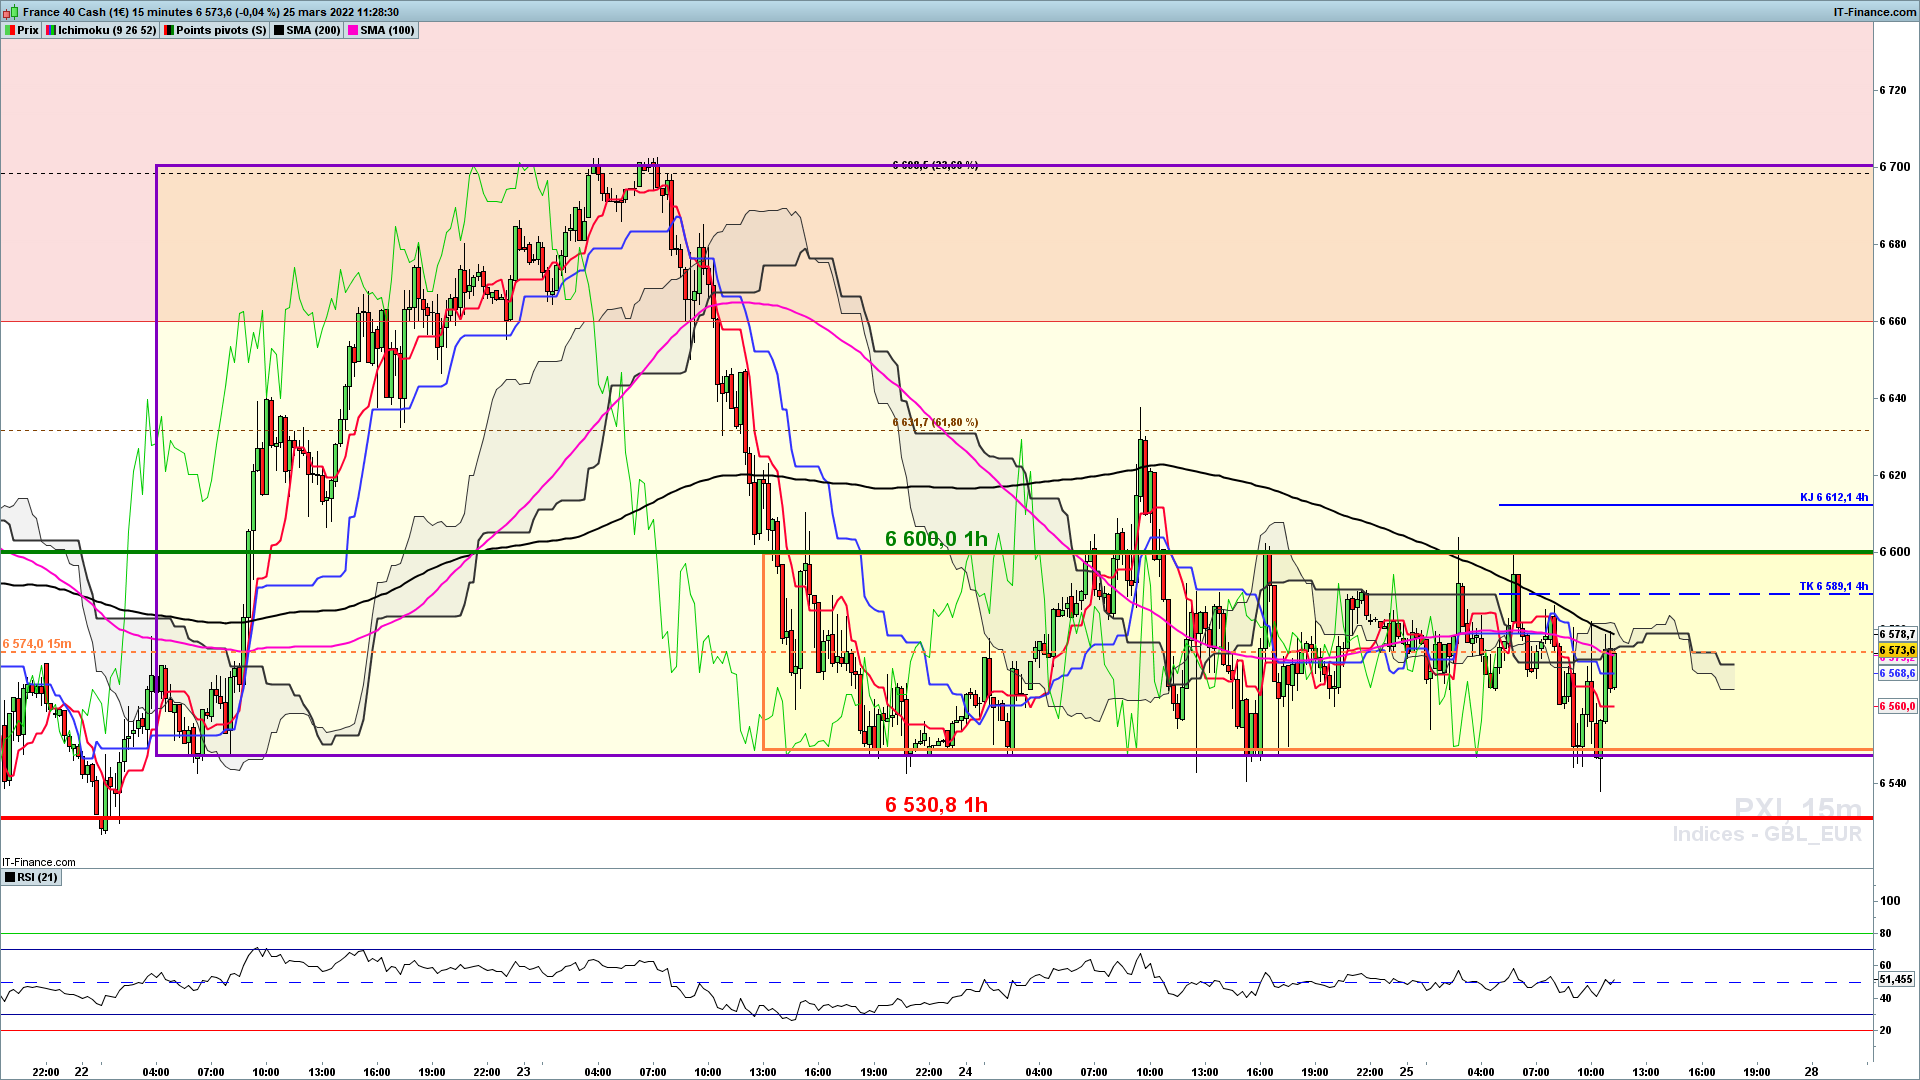Click date marker 28 on time axis
The height and width of the screenshot is (1080, 1920).
point(1812,1071)
